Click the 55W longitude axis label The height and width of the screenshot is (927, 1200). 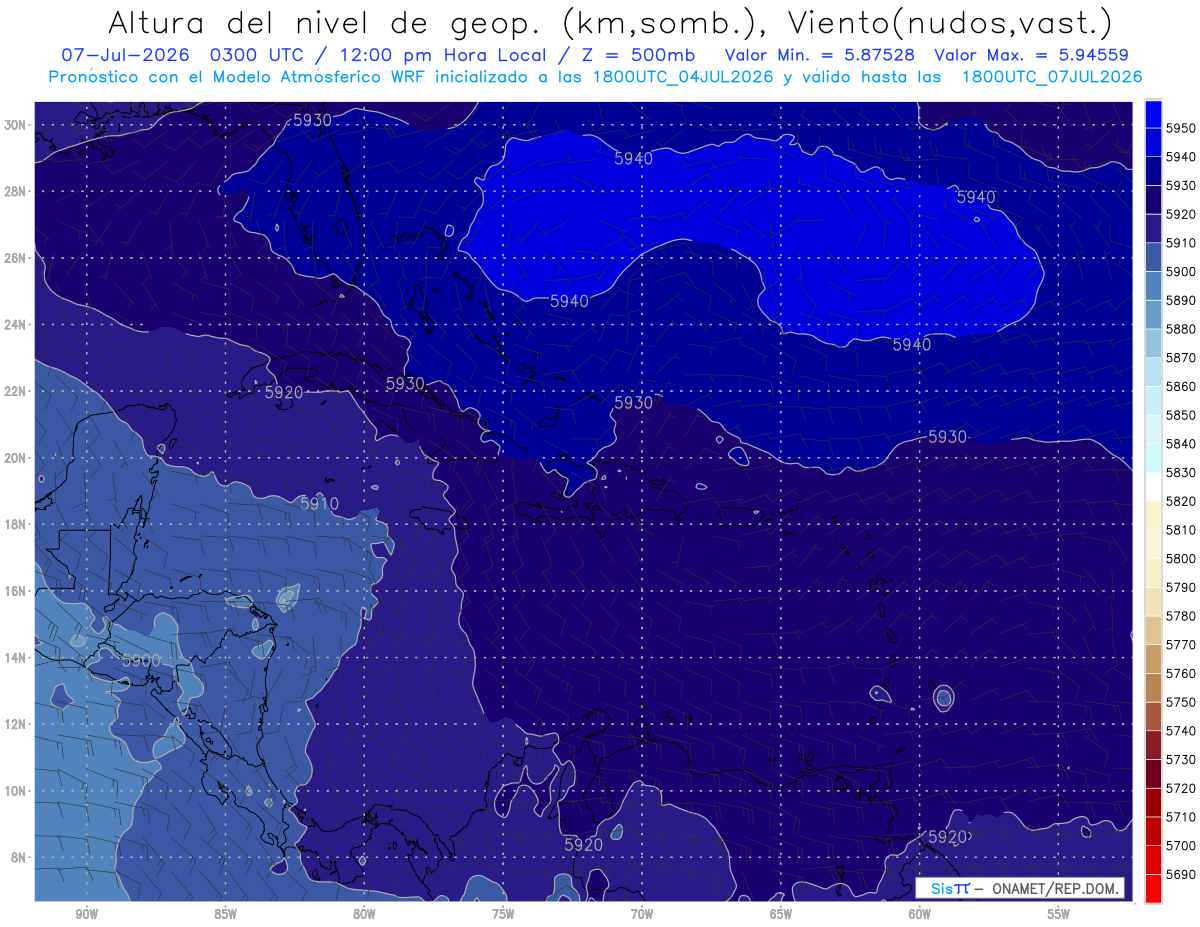point(1058,914)
